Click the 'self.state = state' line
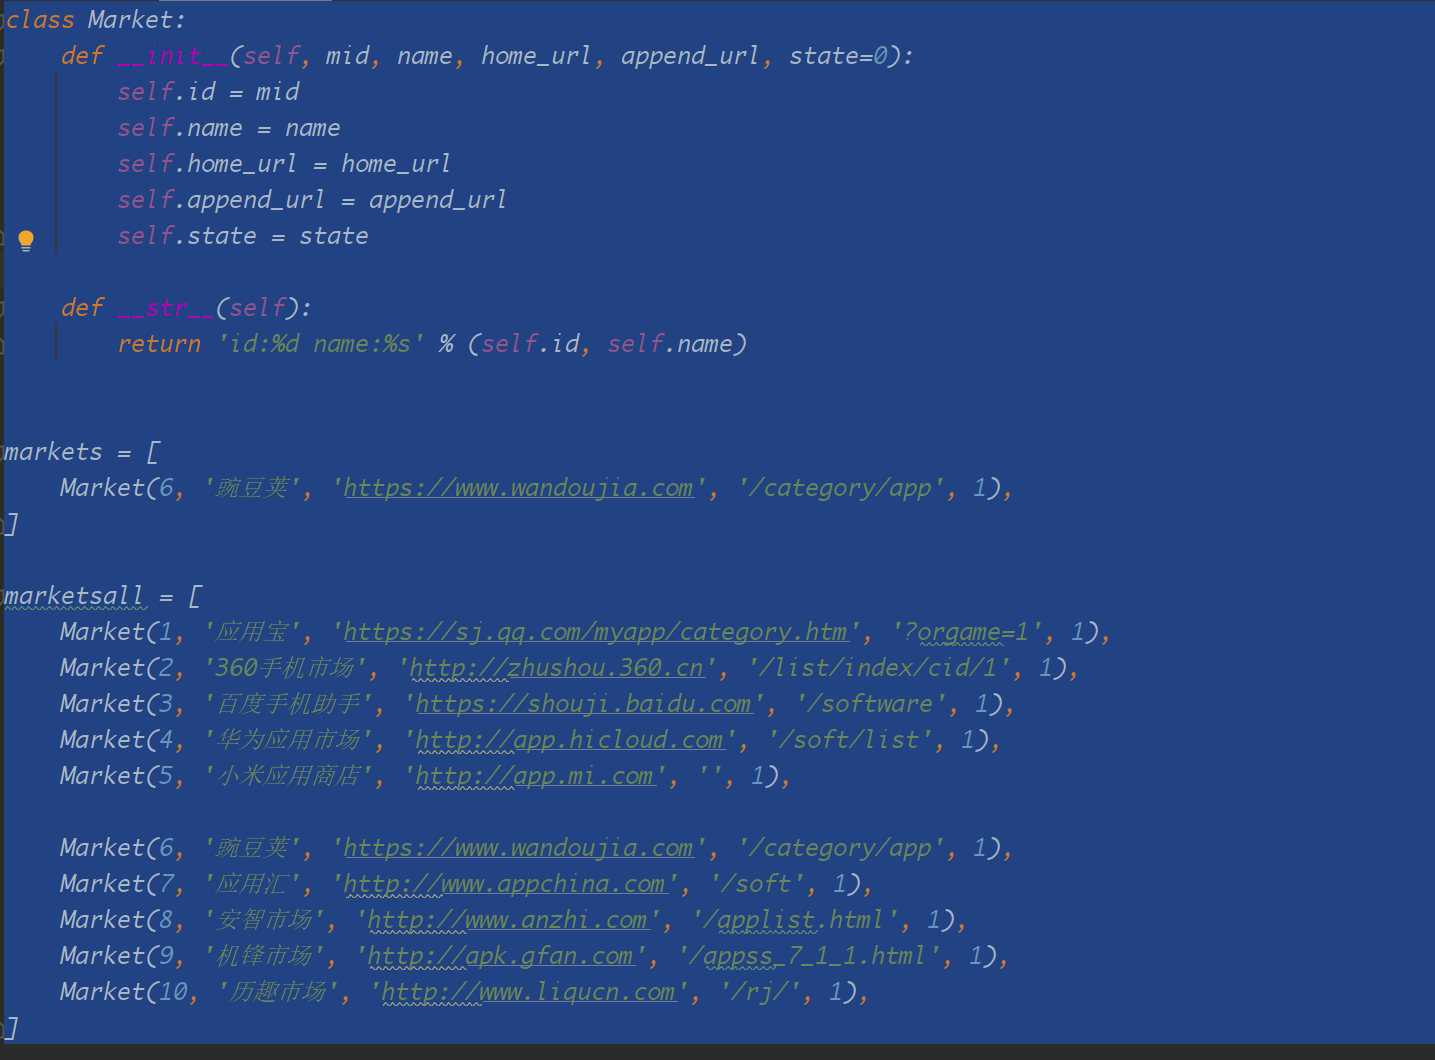Viewport: 1435px width, 1060px height. click(243, 236)
